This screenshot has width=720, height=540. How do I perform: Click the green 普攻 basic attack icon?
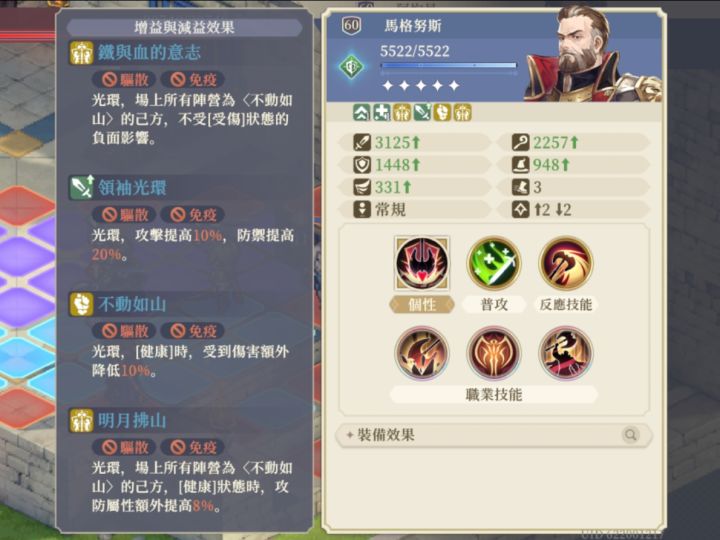pyautogui.click(x=494, y=263)
